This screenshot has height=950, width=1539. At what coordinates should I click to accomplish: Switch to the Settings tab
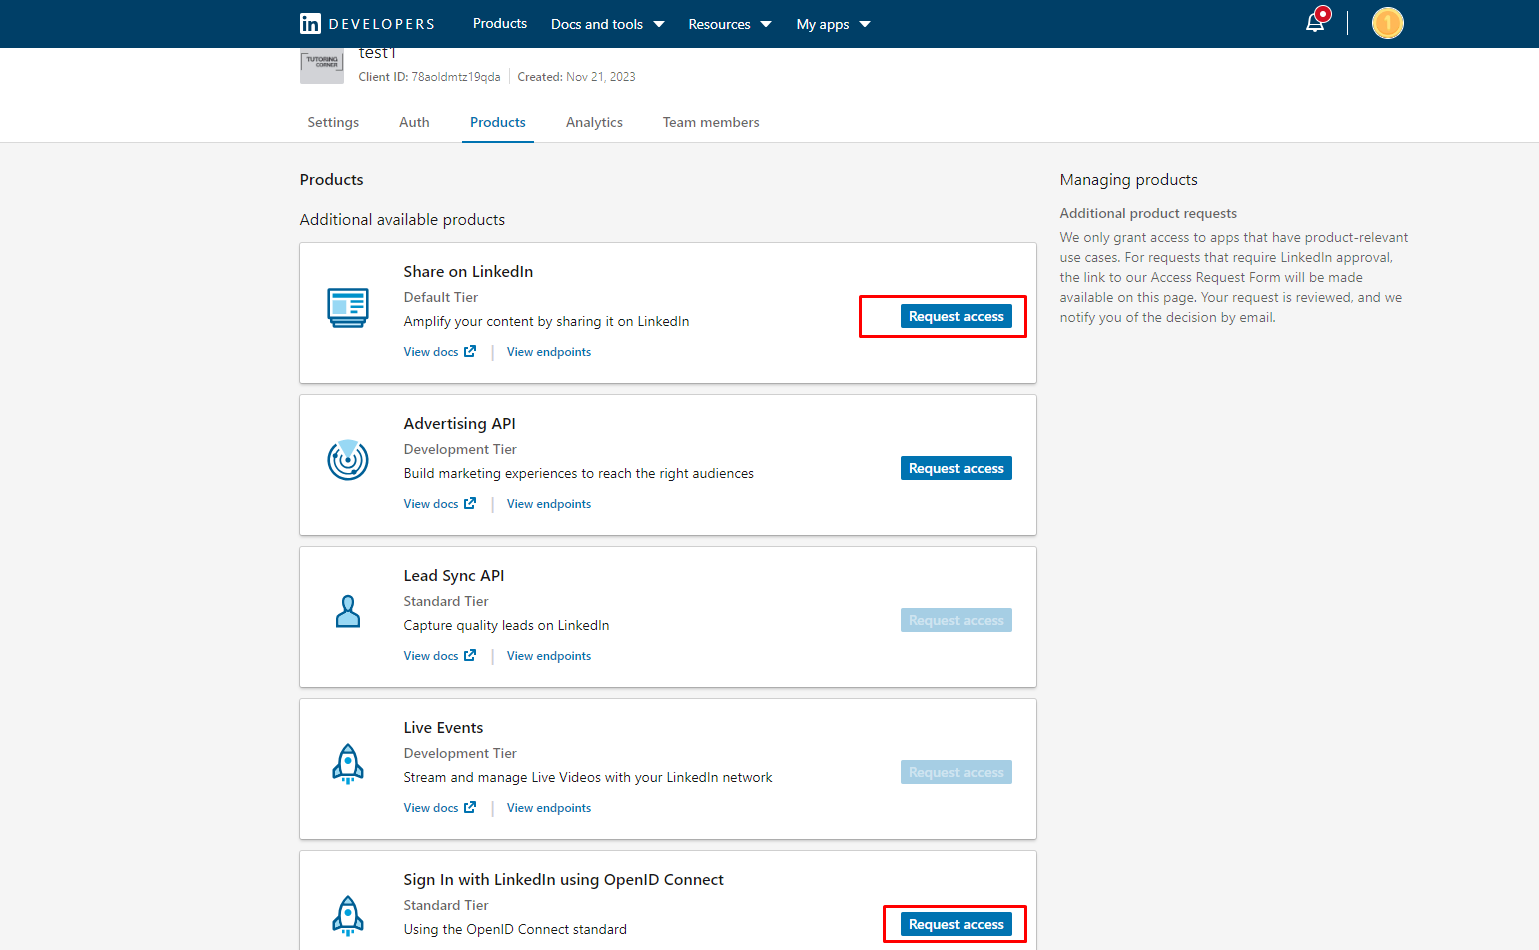332,122
